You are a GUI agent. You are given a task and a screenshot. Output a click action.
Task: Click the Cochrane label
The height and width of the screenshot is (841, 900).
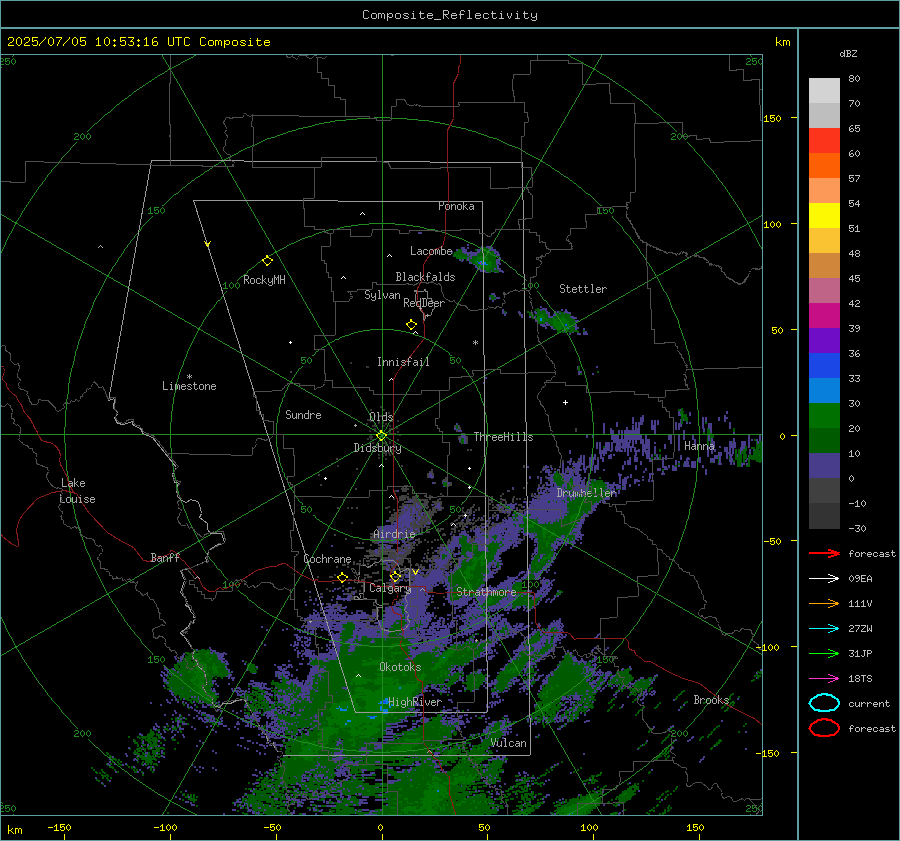click(327, 559)
